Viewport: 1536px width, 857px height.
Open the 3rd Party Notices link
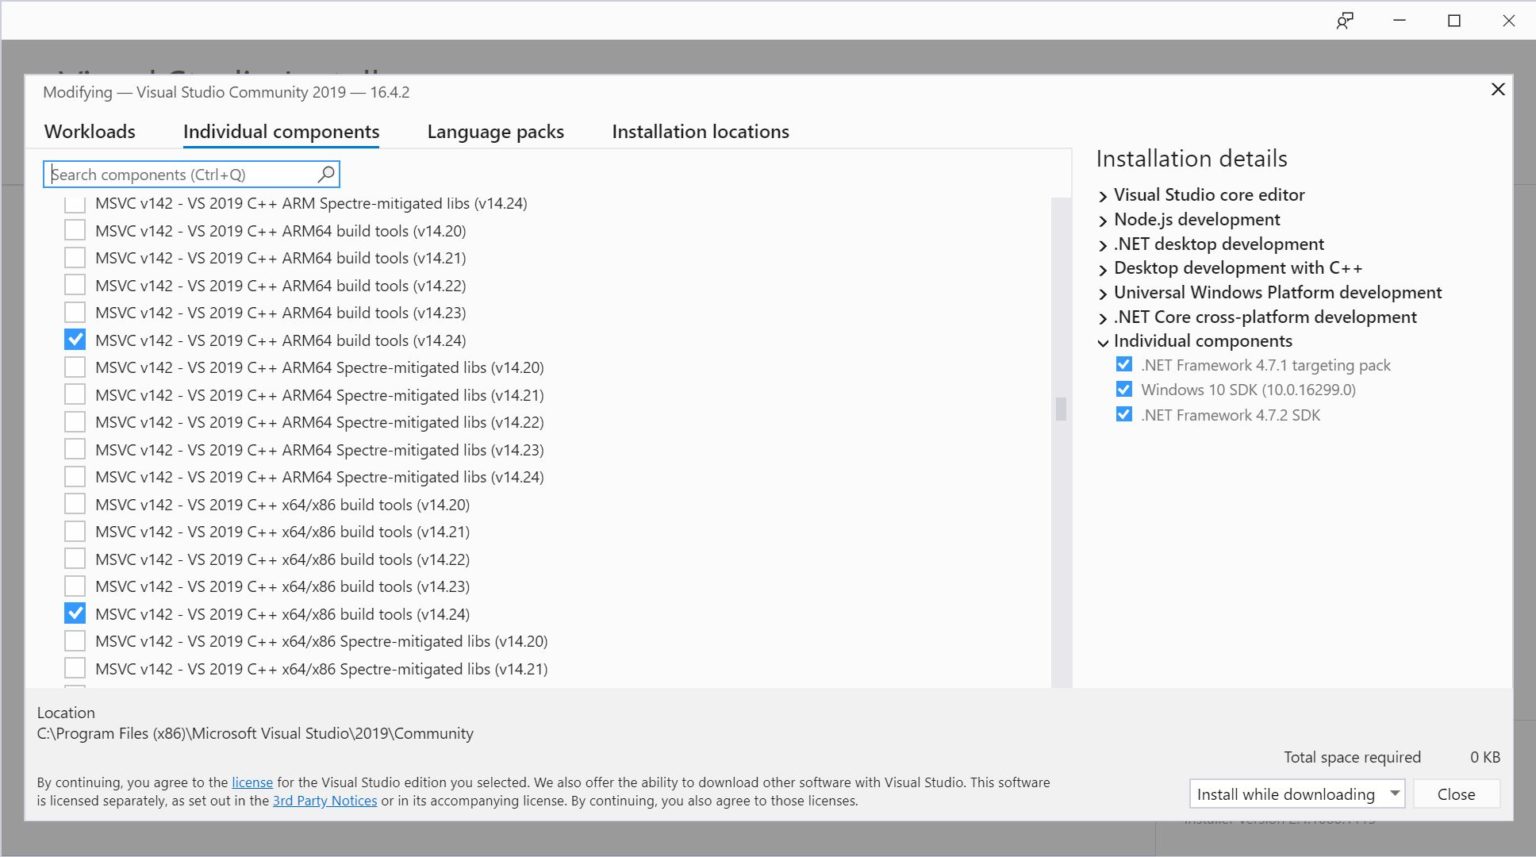[325, 801]
